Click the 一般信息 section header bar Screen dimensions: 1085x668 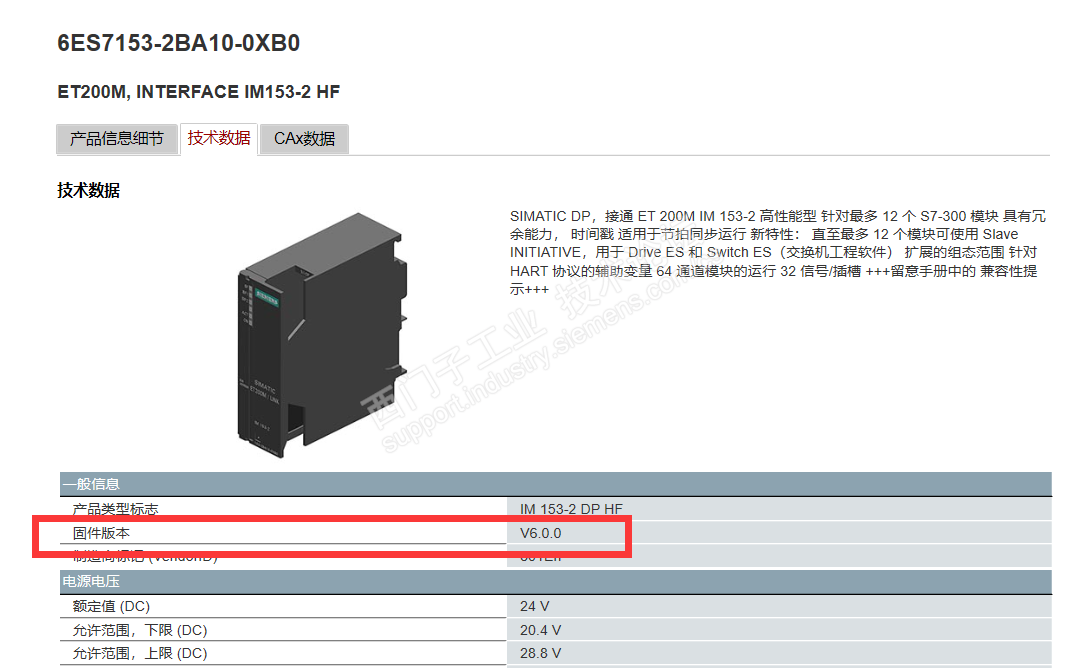pos(556,484)
